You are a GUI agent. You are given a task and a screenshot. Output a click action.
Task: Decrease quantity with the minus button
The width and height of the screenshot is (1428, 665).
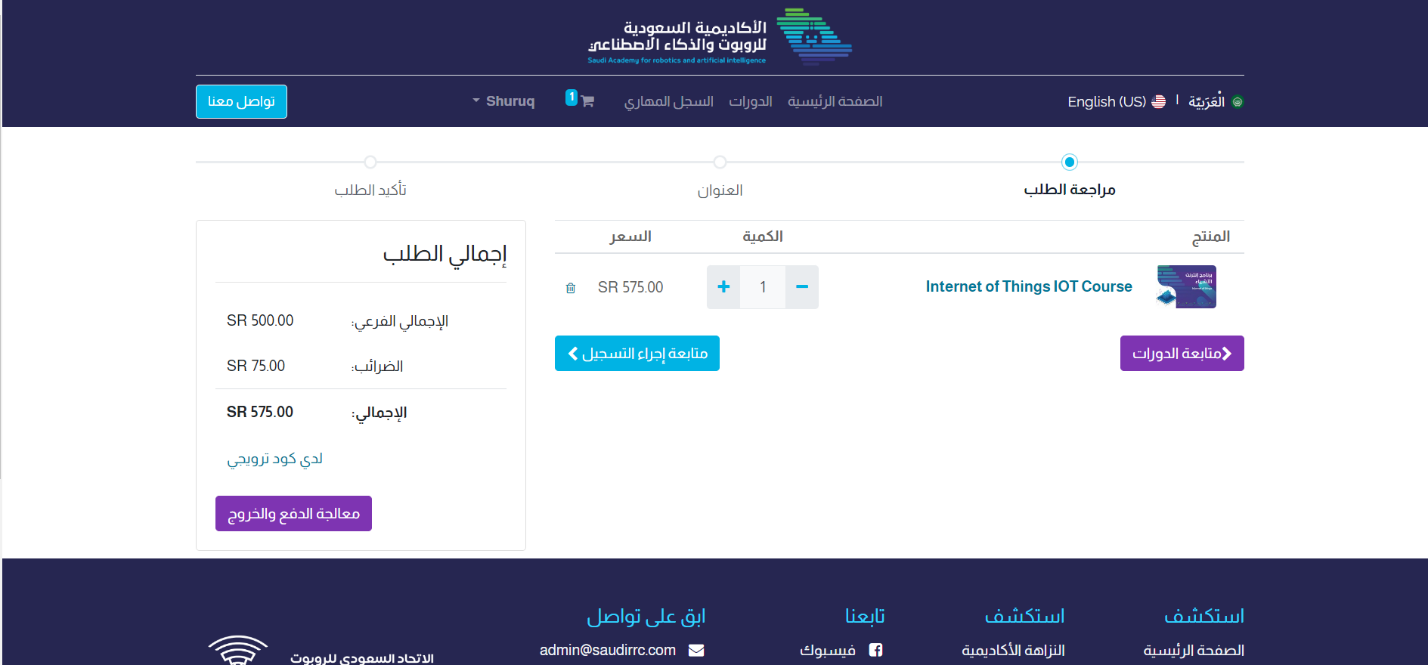801,287
